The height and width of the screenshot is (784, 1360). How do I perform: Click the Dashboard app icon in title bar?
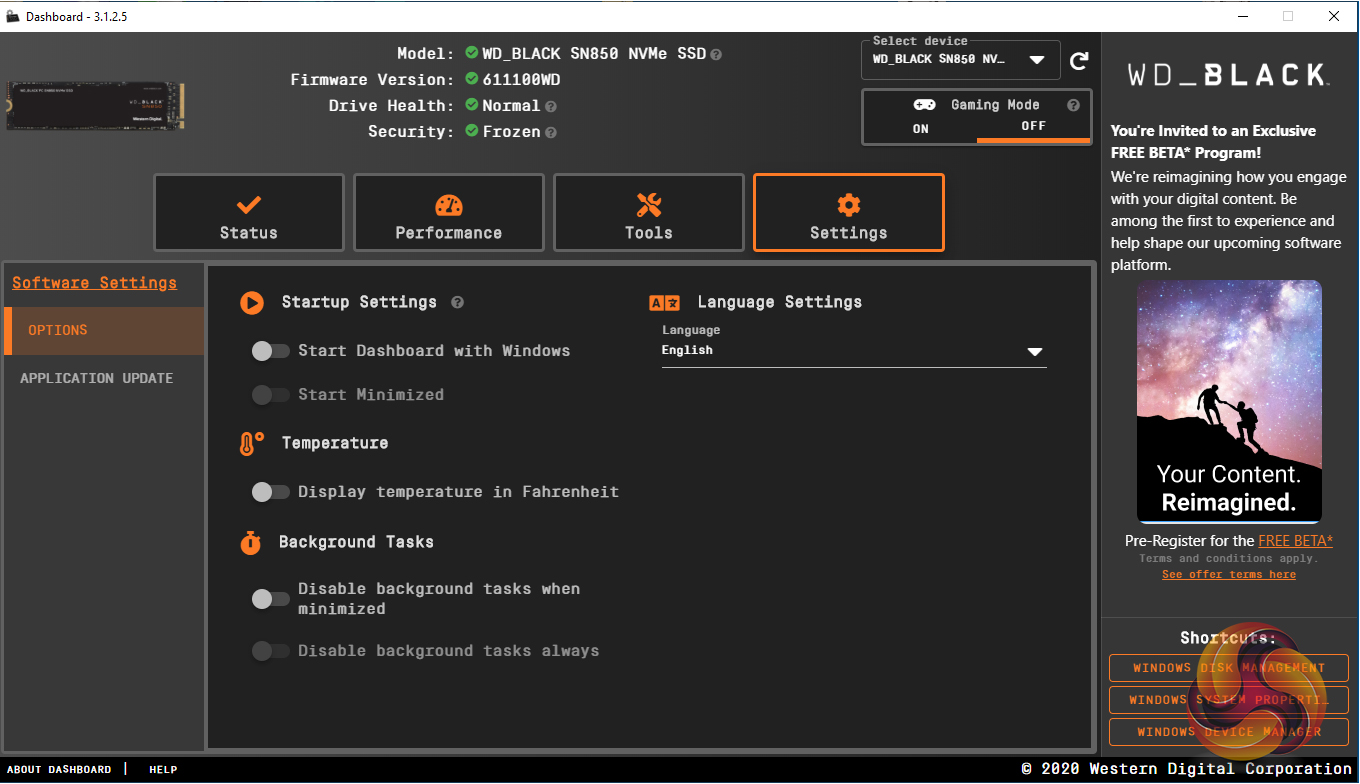(12, 16)
